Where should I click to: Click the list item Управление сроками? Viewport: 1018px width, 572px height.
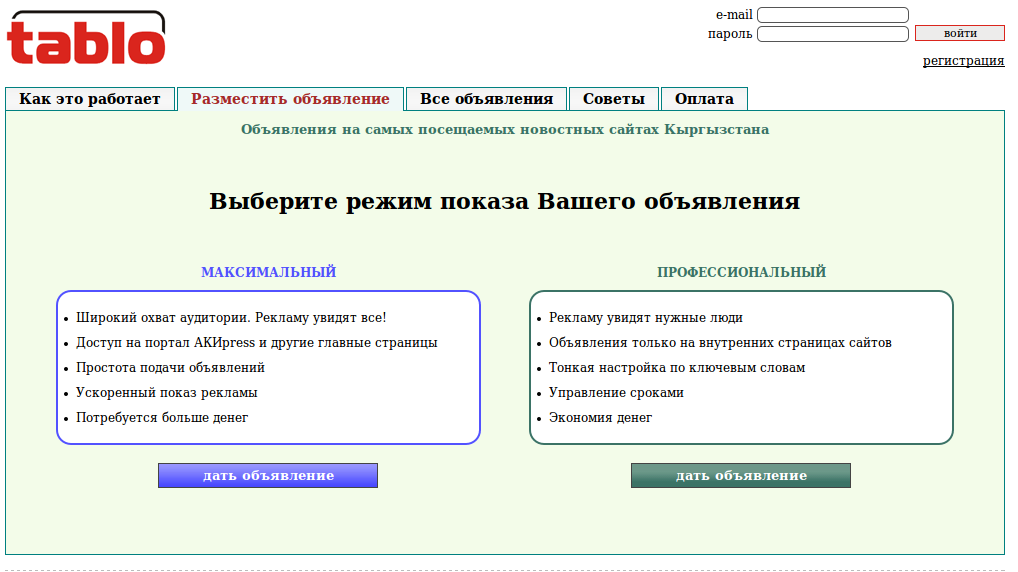coord(616,393)
